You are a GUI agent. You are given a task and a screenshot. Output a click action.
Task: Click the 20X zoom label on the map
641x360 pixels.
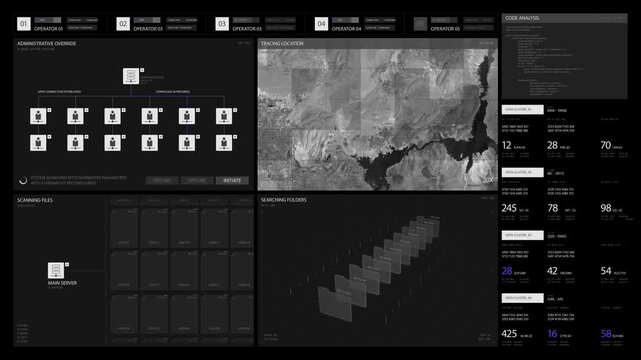[488, 180]
